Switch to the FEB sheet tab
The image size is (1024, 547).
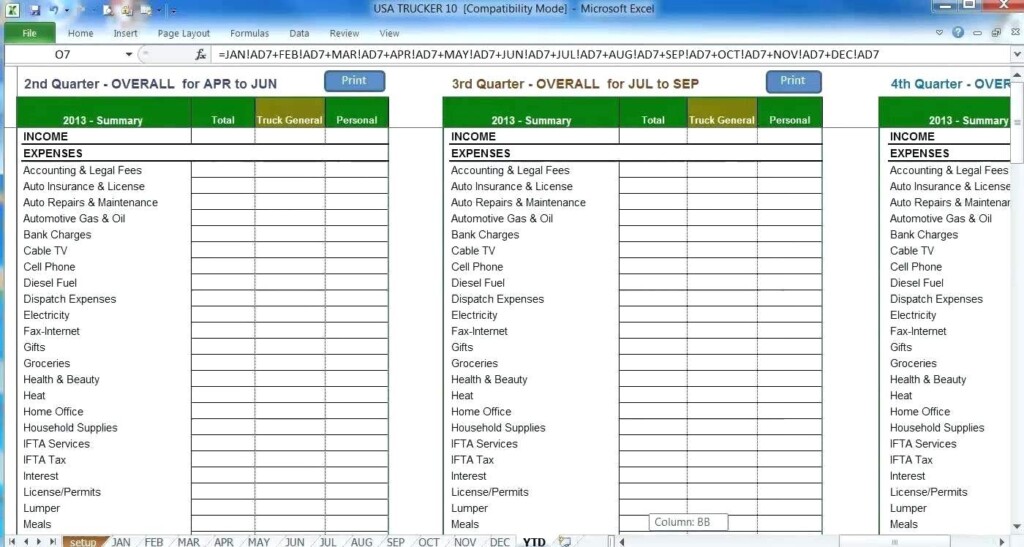(154, 542)
